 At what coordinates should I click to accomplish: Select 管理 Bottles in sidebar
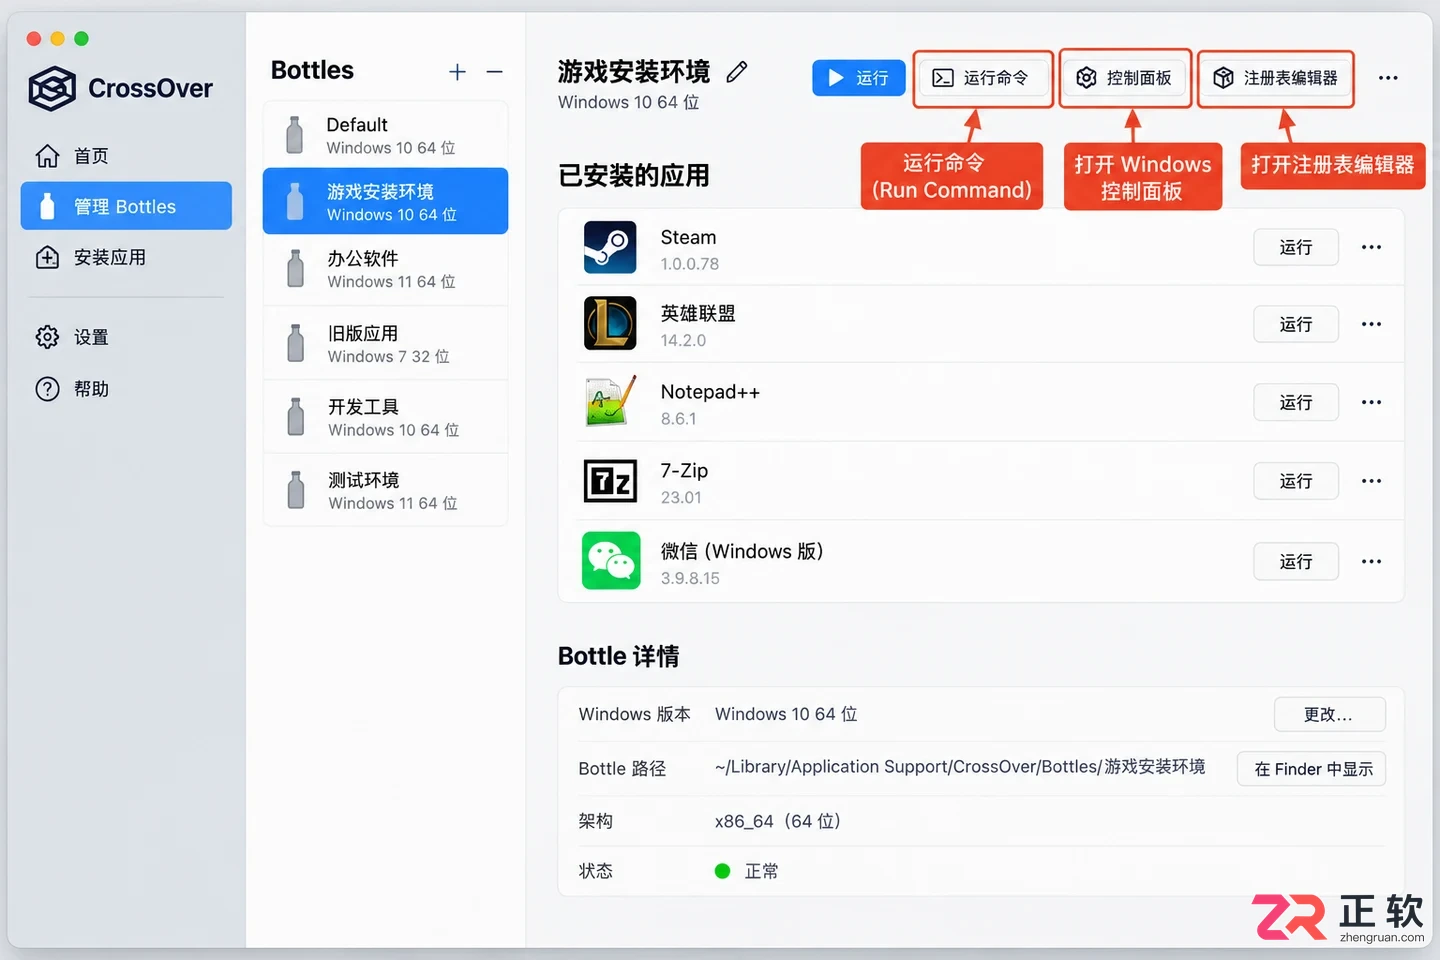126,206
